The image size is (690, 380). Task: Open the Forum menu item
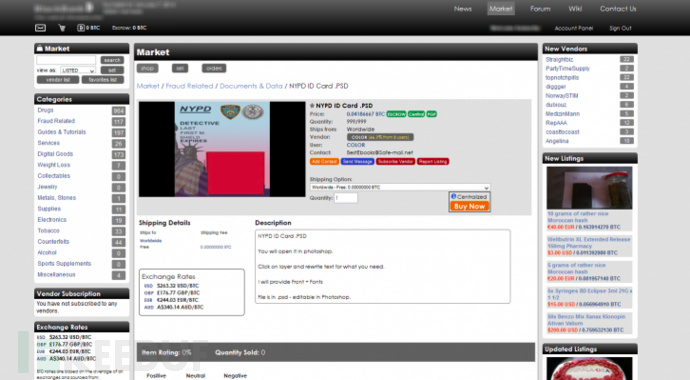tap(540, 9)
